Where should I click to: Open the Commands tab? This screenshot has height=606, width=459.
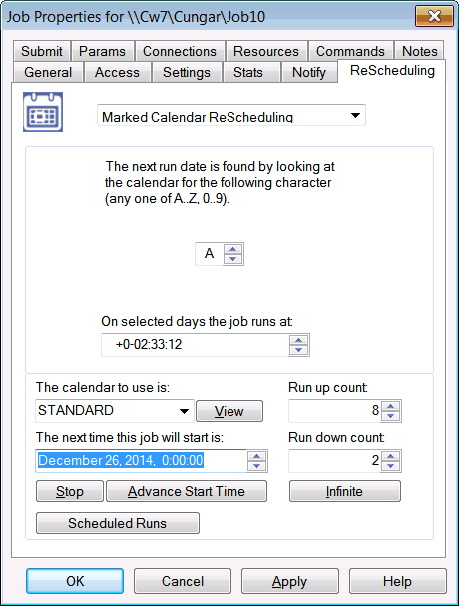tap(350, 51)
